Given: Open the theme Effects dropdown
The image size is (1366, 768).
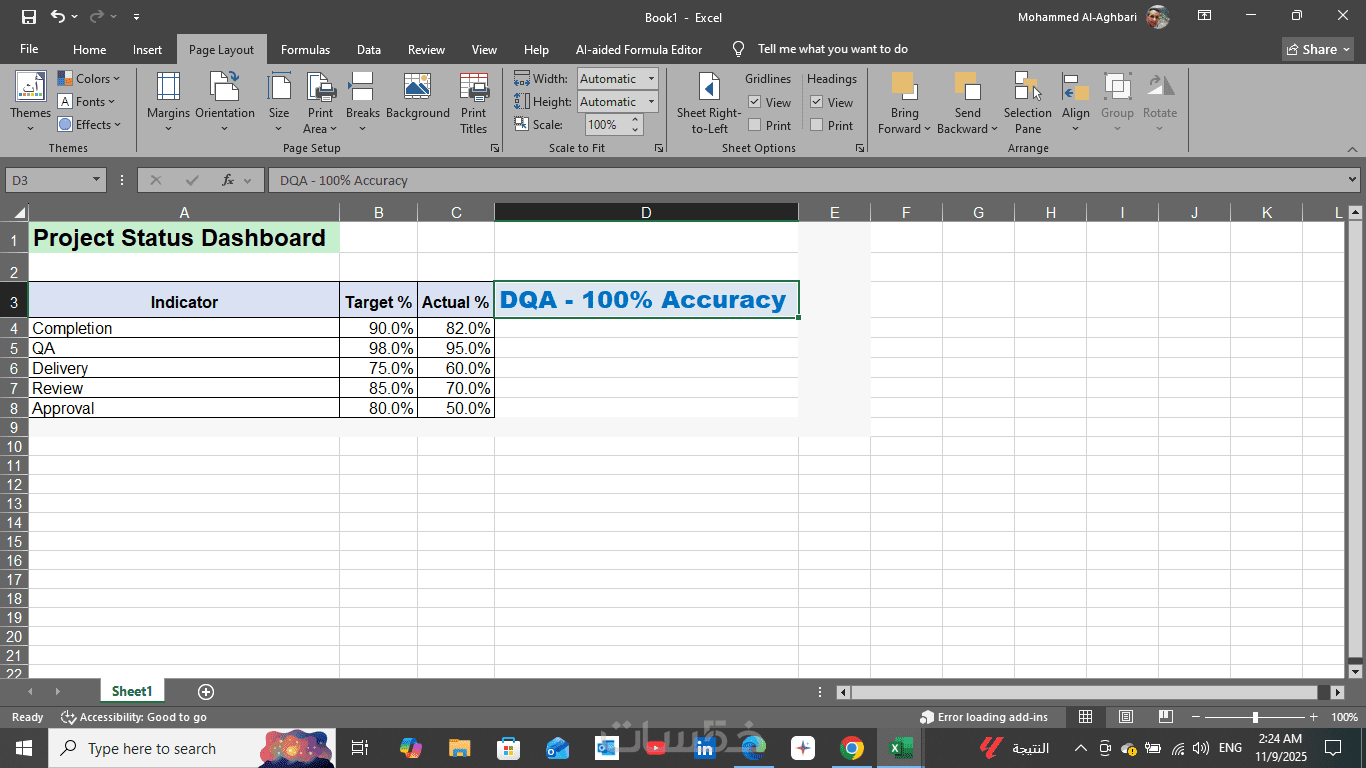Looking at the screenshot, I should pos(90,124).
